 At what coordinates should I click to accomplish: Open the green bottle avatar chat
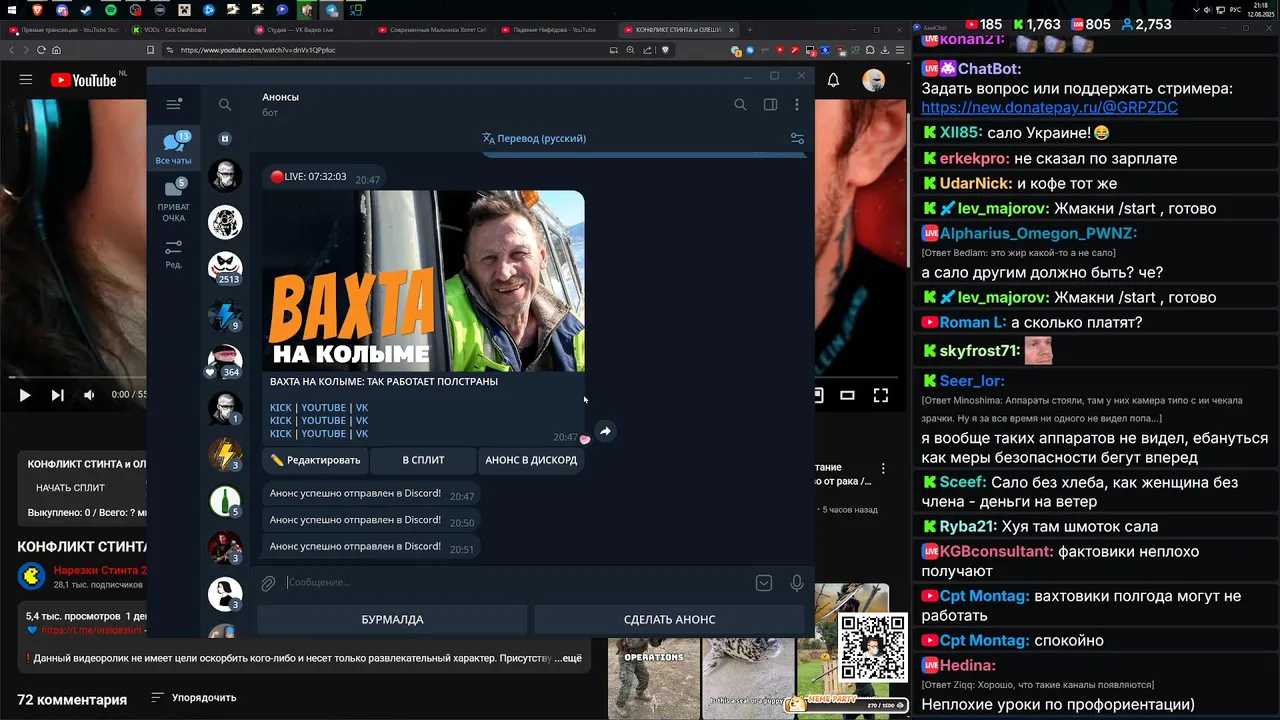point(225,501)
